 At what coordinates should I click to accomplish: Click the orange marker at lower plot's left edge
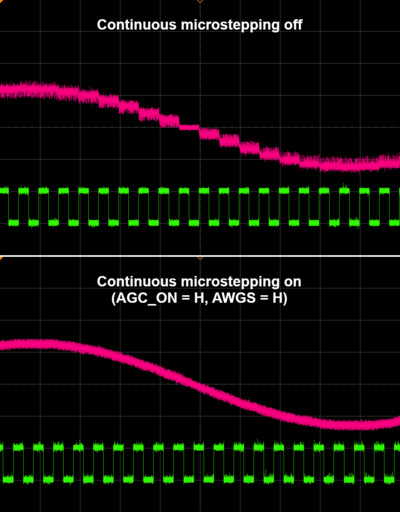[x=1, y=258]
